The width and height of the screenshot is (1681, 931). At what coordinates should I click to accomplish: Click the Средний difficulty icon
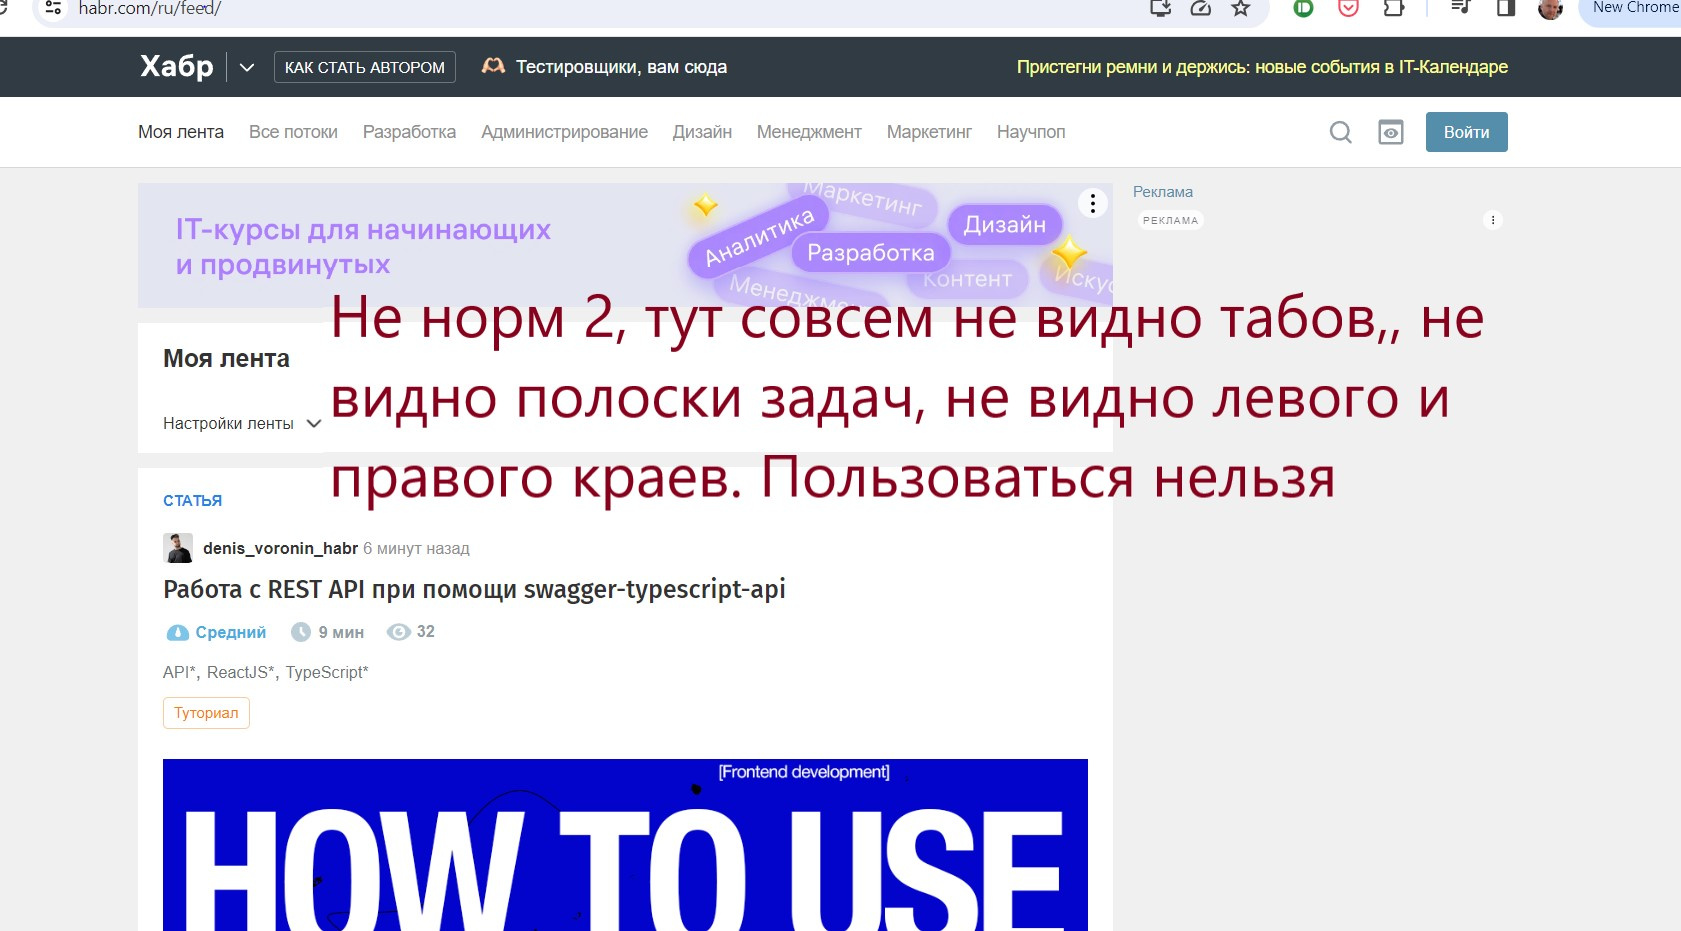[x=177, y=632]
